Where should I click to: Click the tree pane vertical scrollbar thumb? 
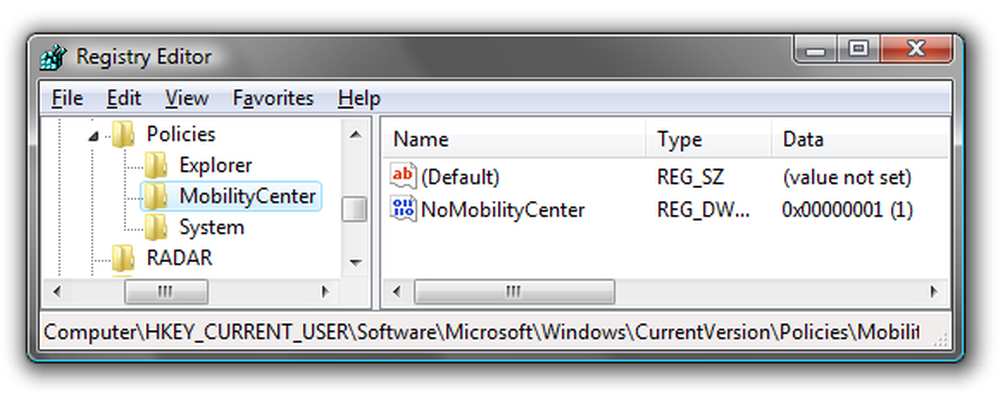click(x=354, y=210)
